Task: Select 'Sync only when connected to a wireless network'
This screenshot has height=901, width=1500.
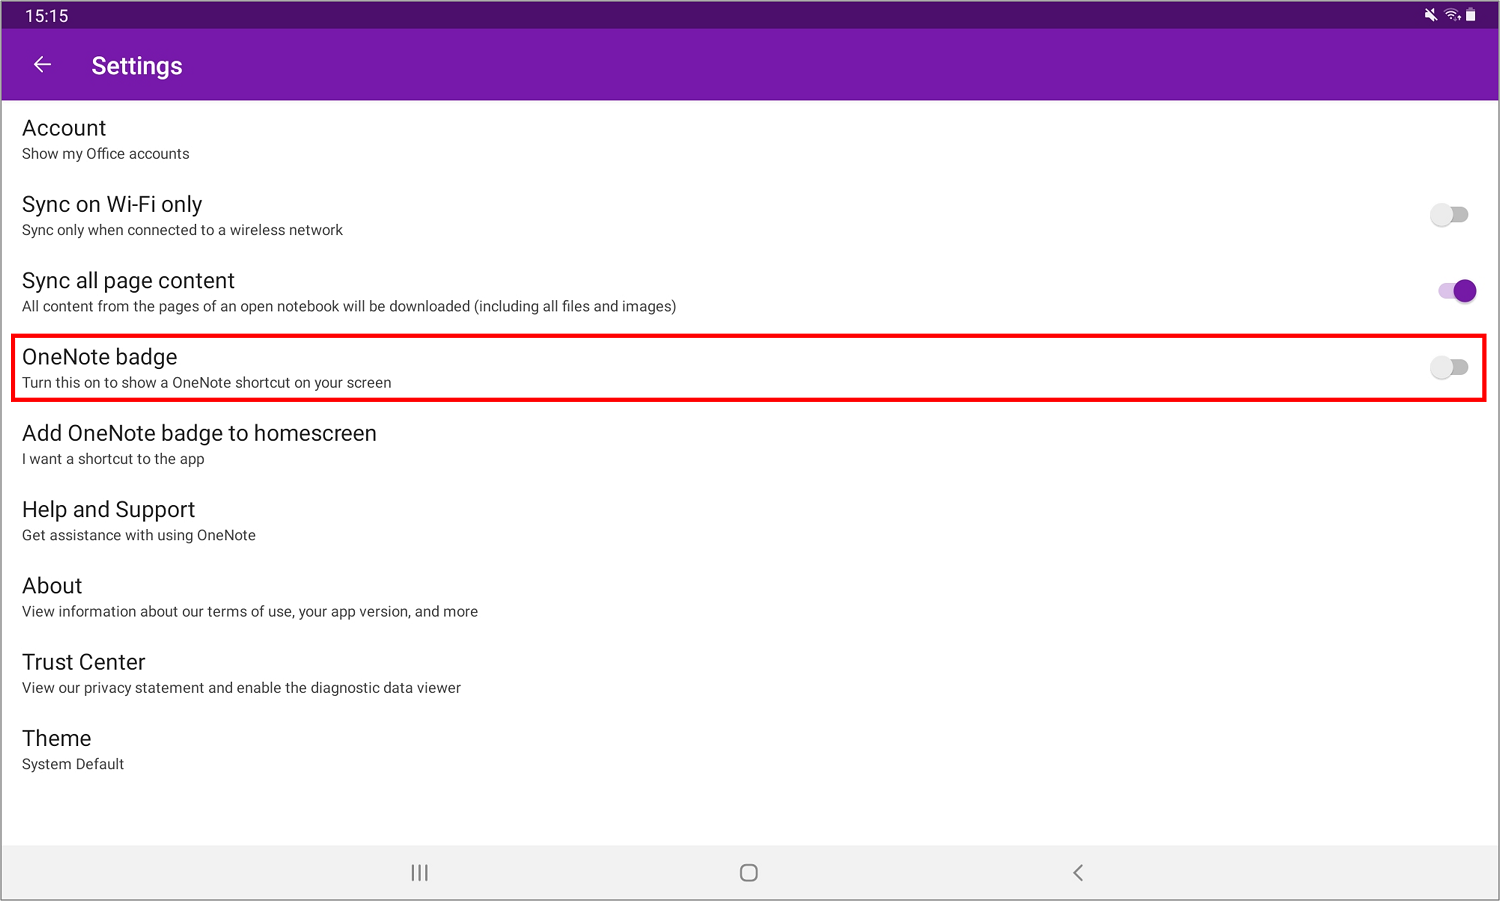Action: pos(182,230)
